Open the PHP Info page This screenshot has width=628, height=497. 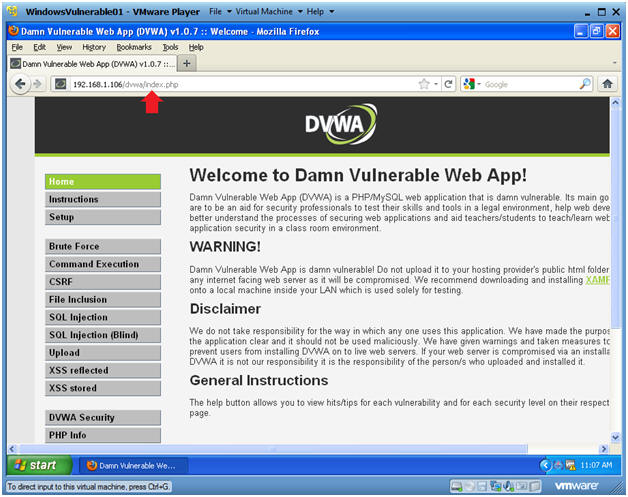[103, 435]
